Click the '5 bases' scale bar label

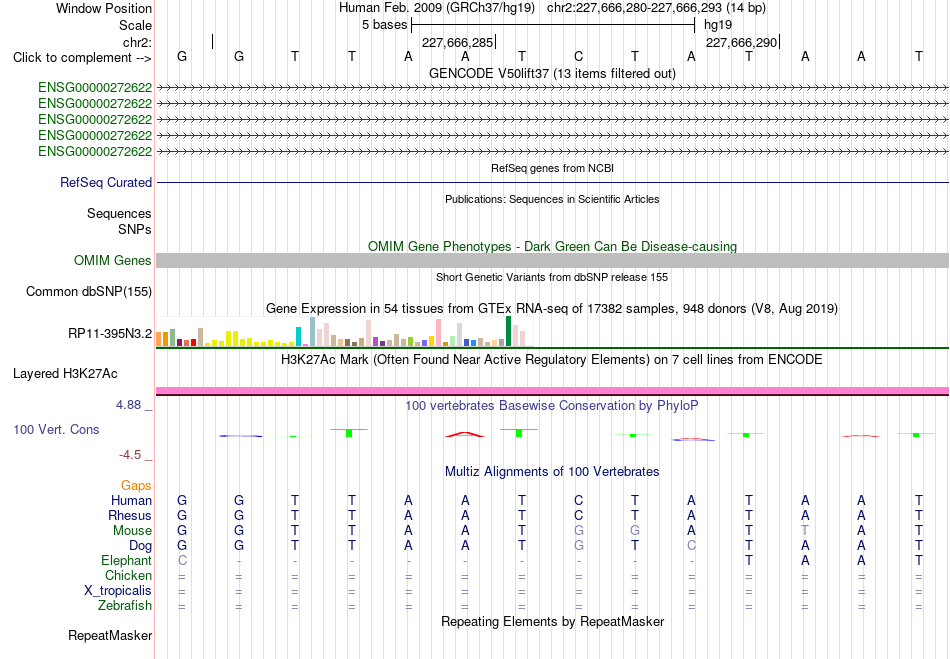coord(385,25)
